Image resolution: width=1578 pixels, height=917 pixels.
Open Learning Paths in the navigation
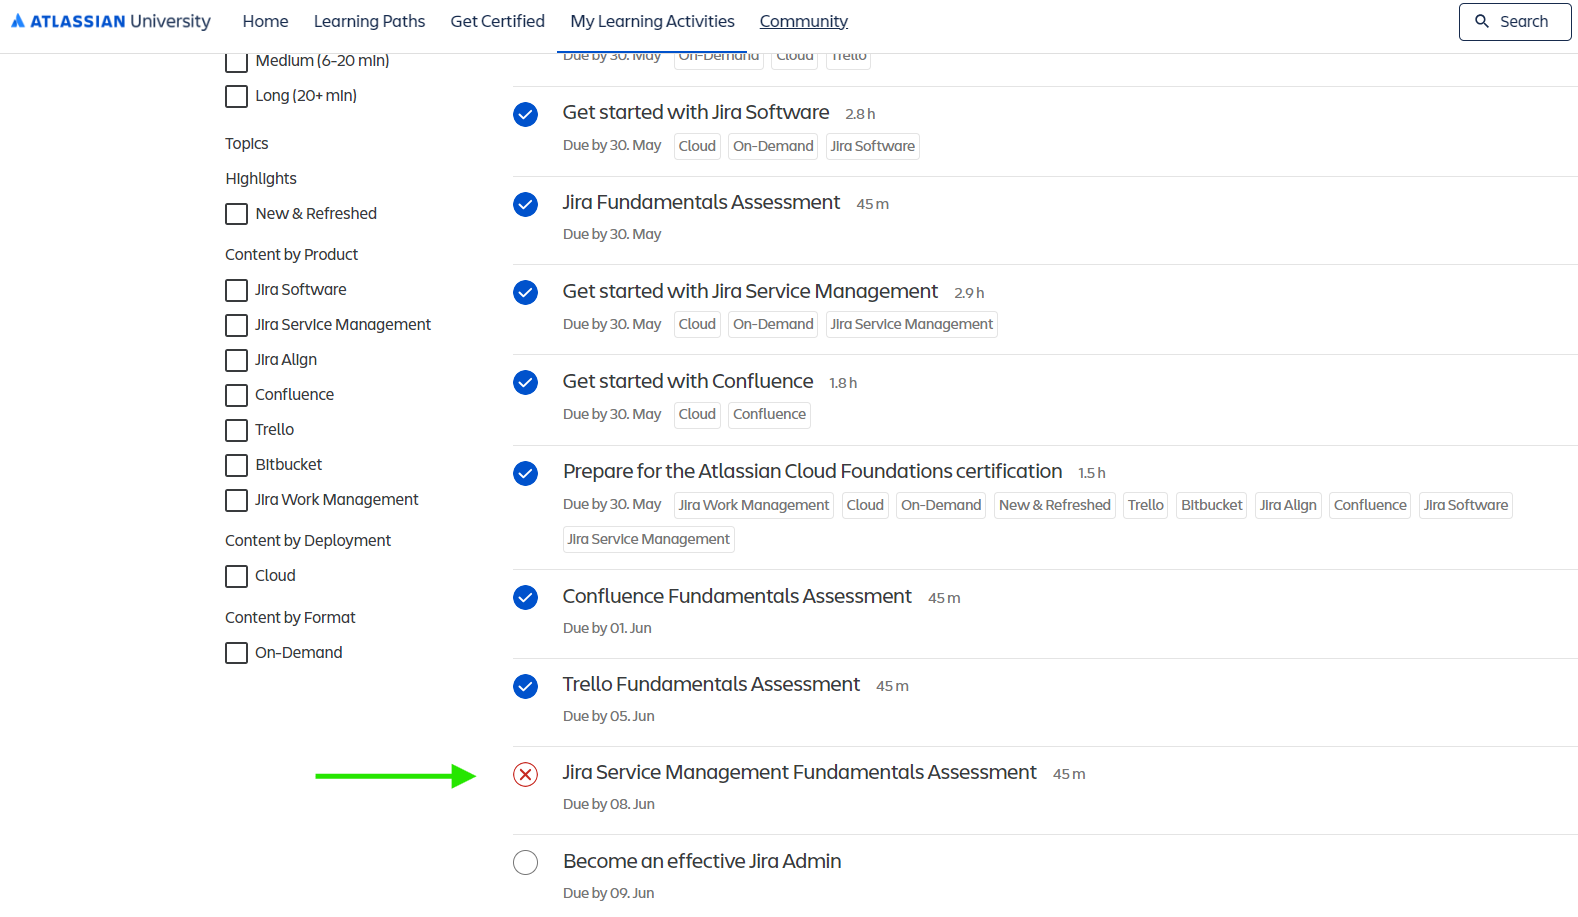[x=369, y=21]
